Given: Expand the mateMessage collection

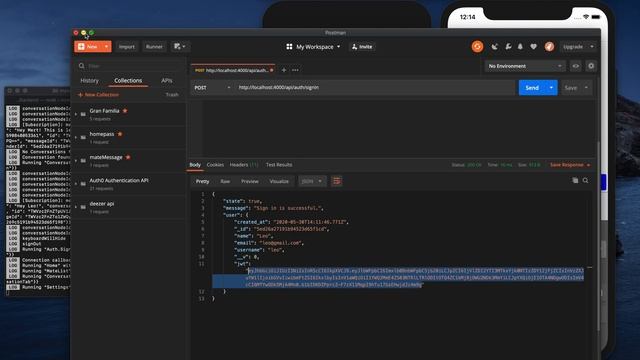Looking at the screenshot, I should tap(76, 160).
